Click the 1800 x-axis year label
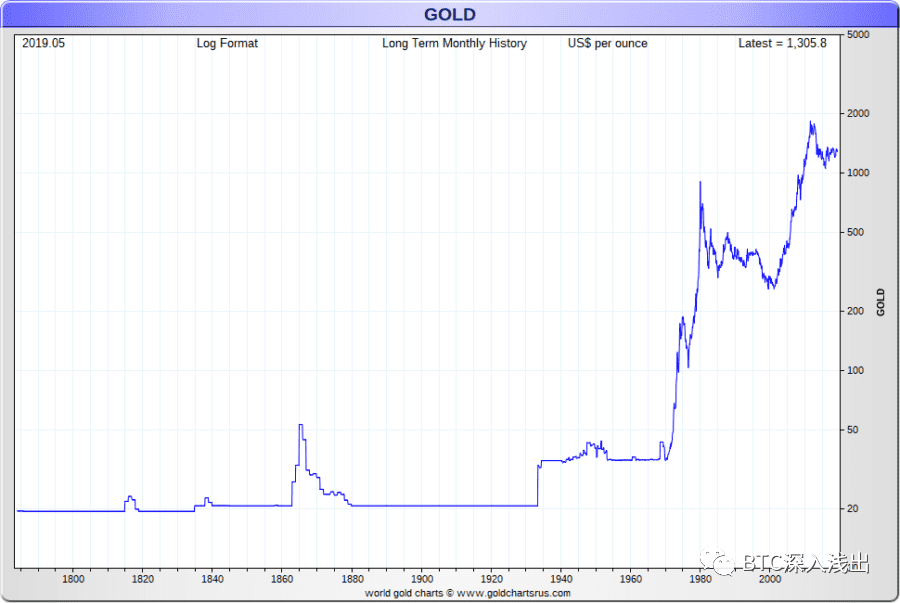Image resolution: width=900 pixels, height=603 pixels. click(73, 579)
